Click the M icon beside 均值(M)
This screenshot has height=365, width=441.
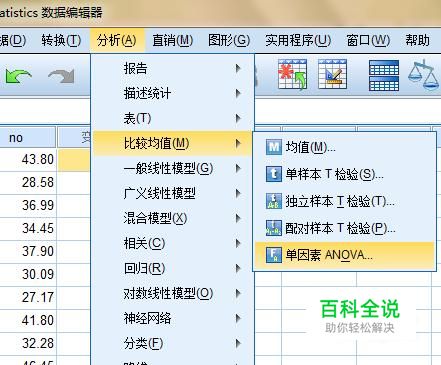274,147
